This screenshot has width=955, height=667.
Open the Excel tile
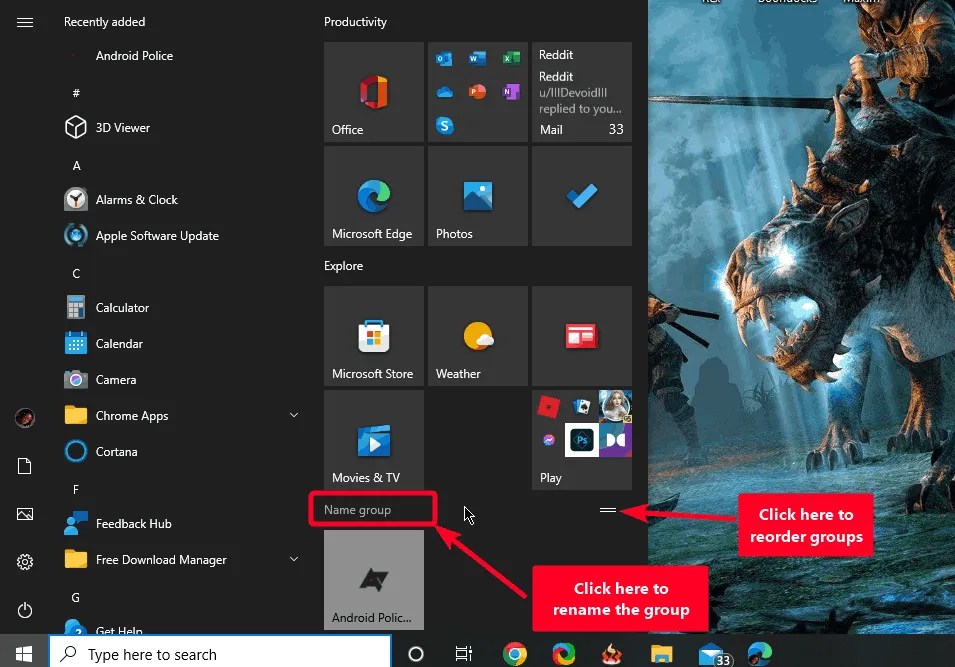511,58
